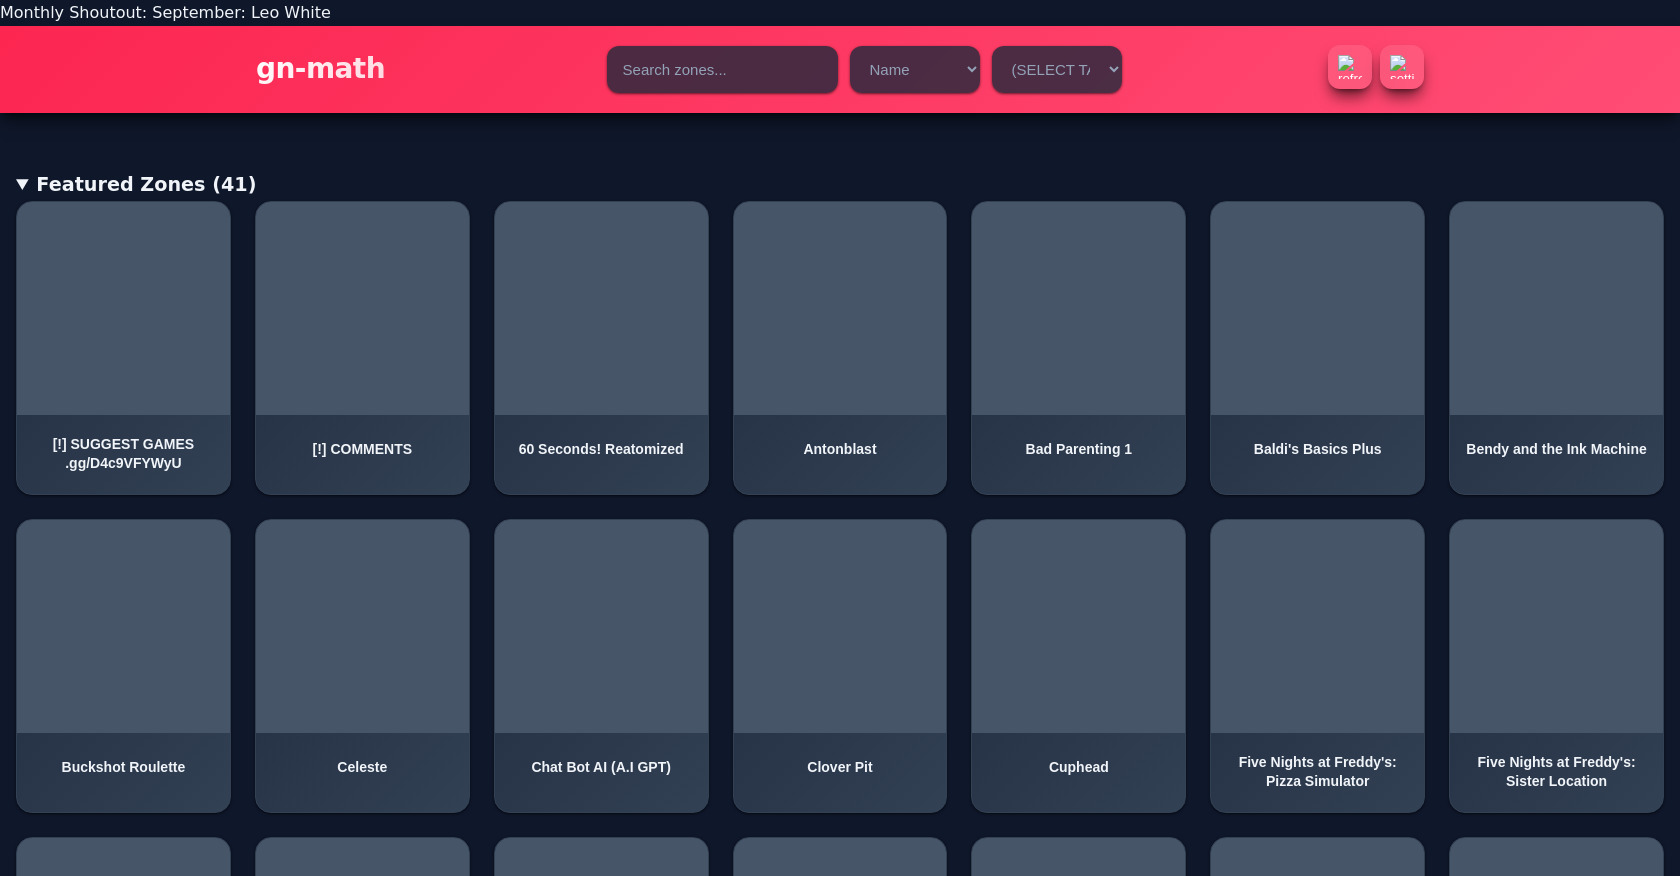Open the Name sort dropdown
The width and height of the screenshot is (1680, 876).
(915, 70)
